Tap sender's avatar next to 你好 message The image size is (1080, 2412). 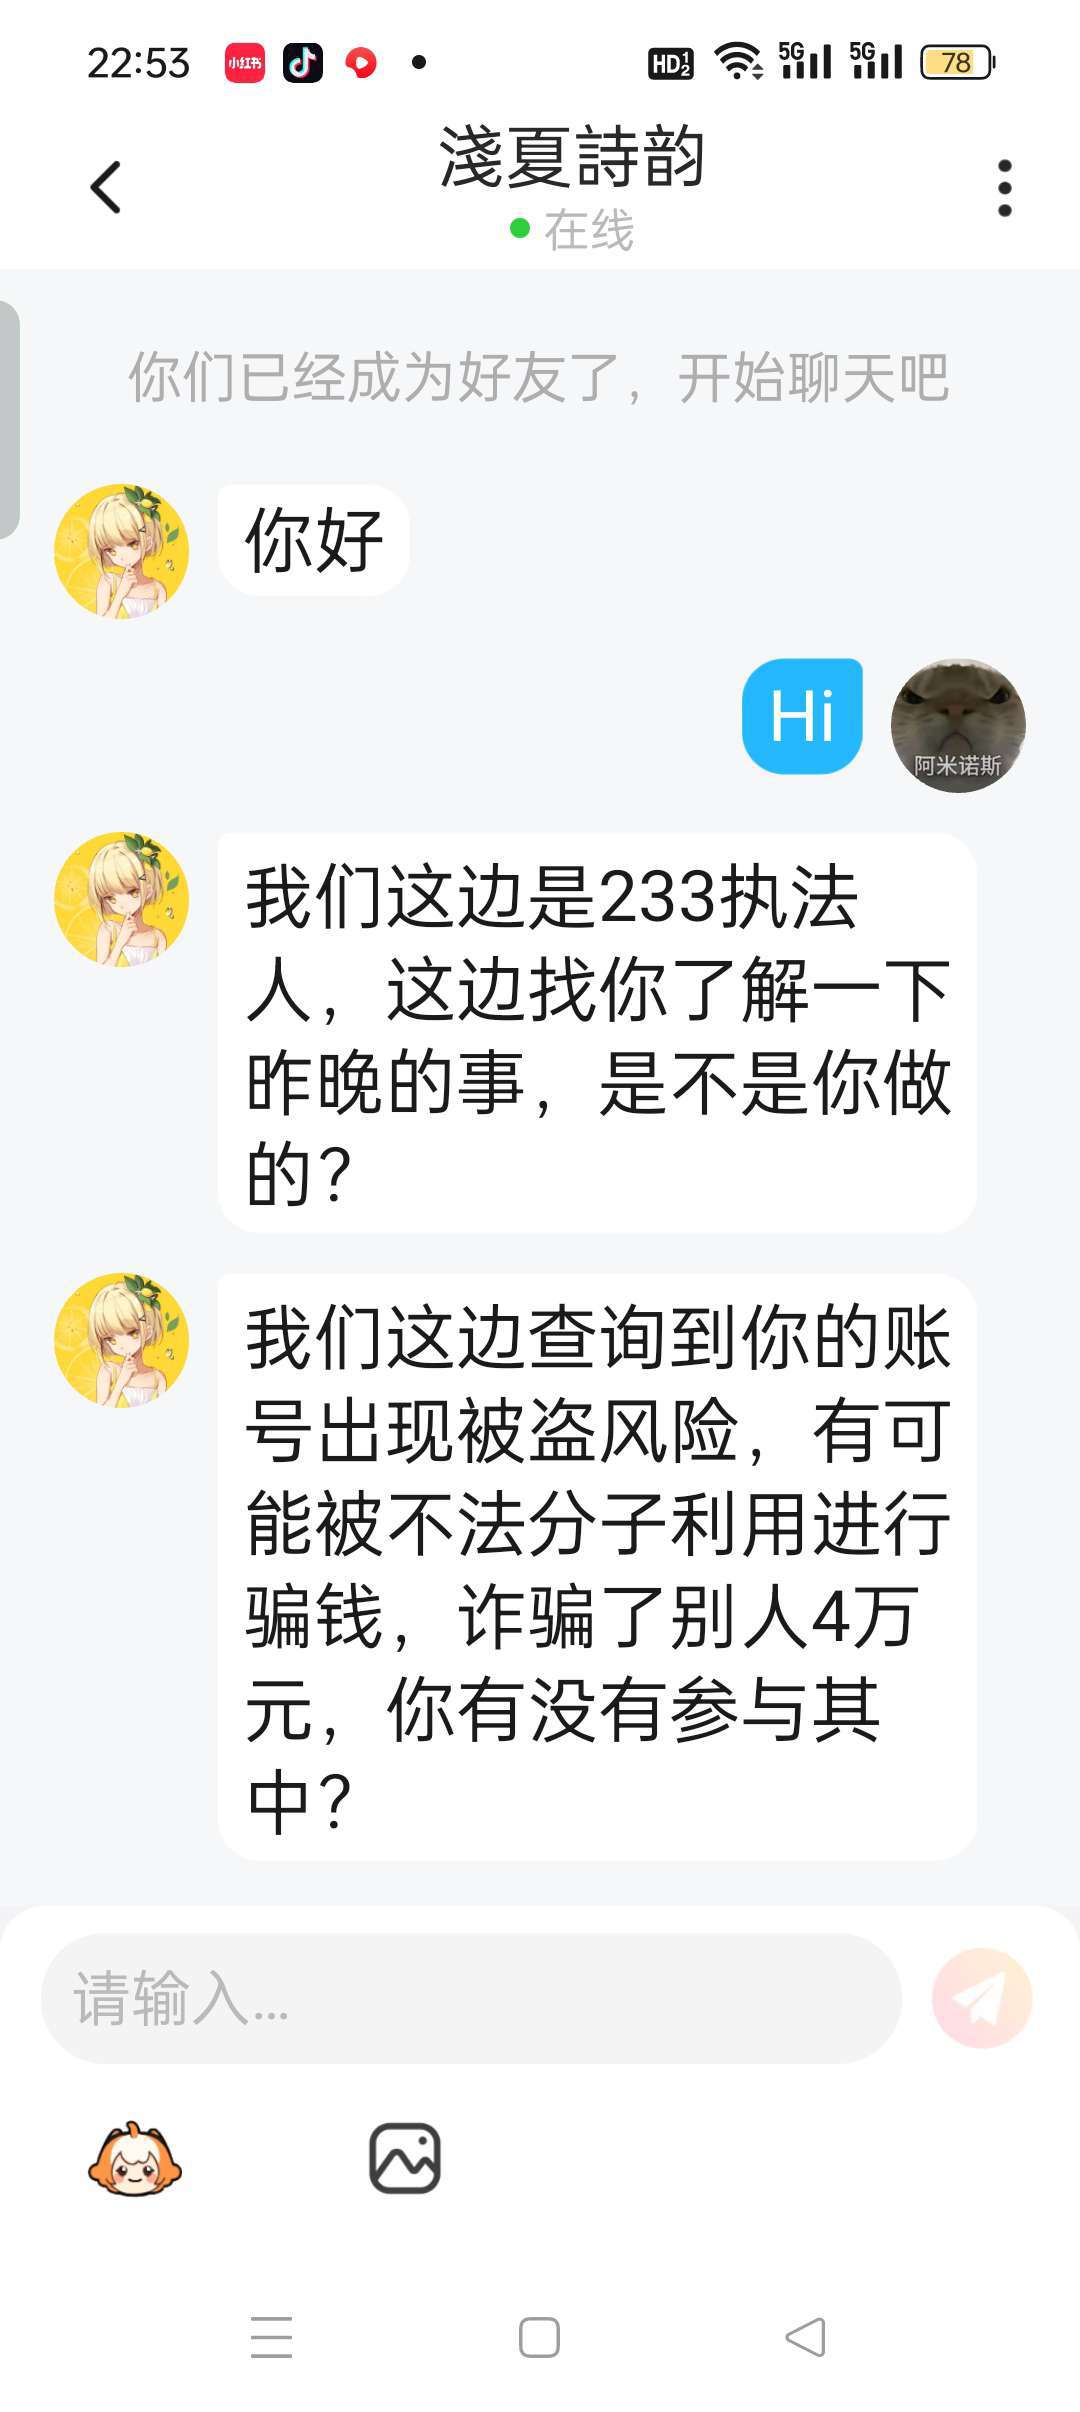click(121, 551)
